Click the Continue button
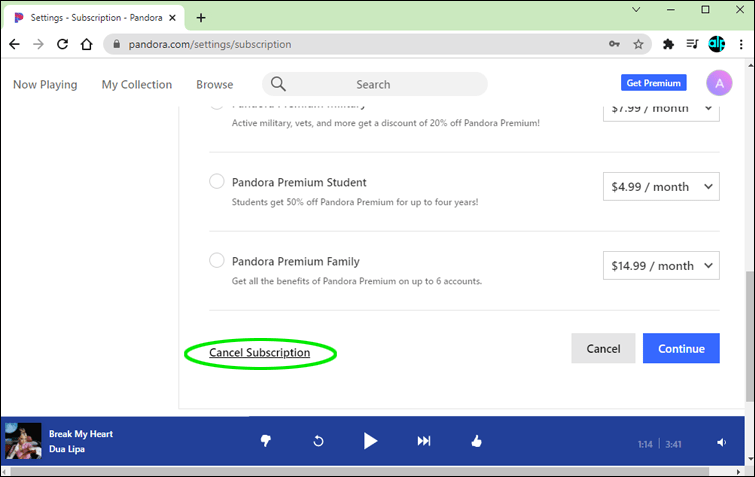 point(681,348)
